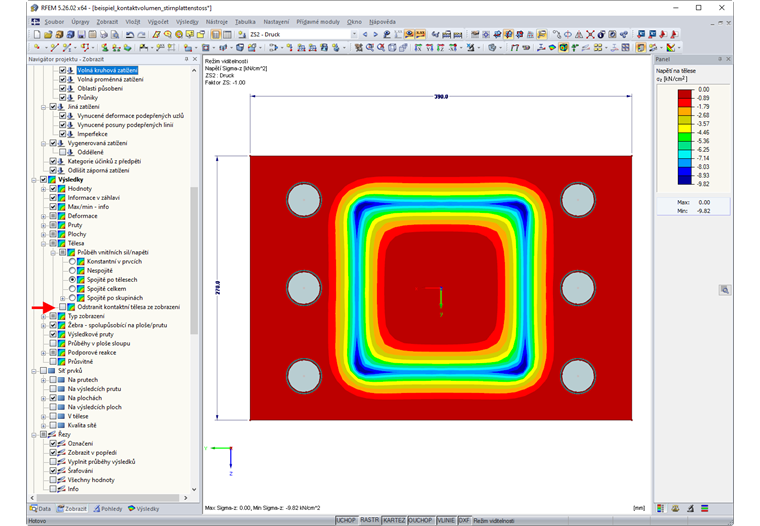The width and height of the screenshot is (760, 526).
Task: Uncheck 'Volná kruhová zatížení' checkbox
Action: [x=63, y=70]
